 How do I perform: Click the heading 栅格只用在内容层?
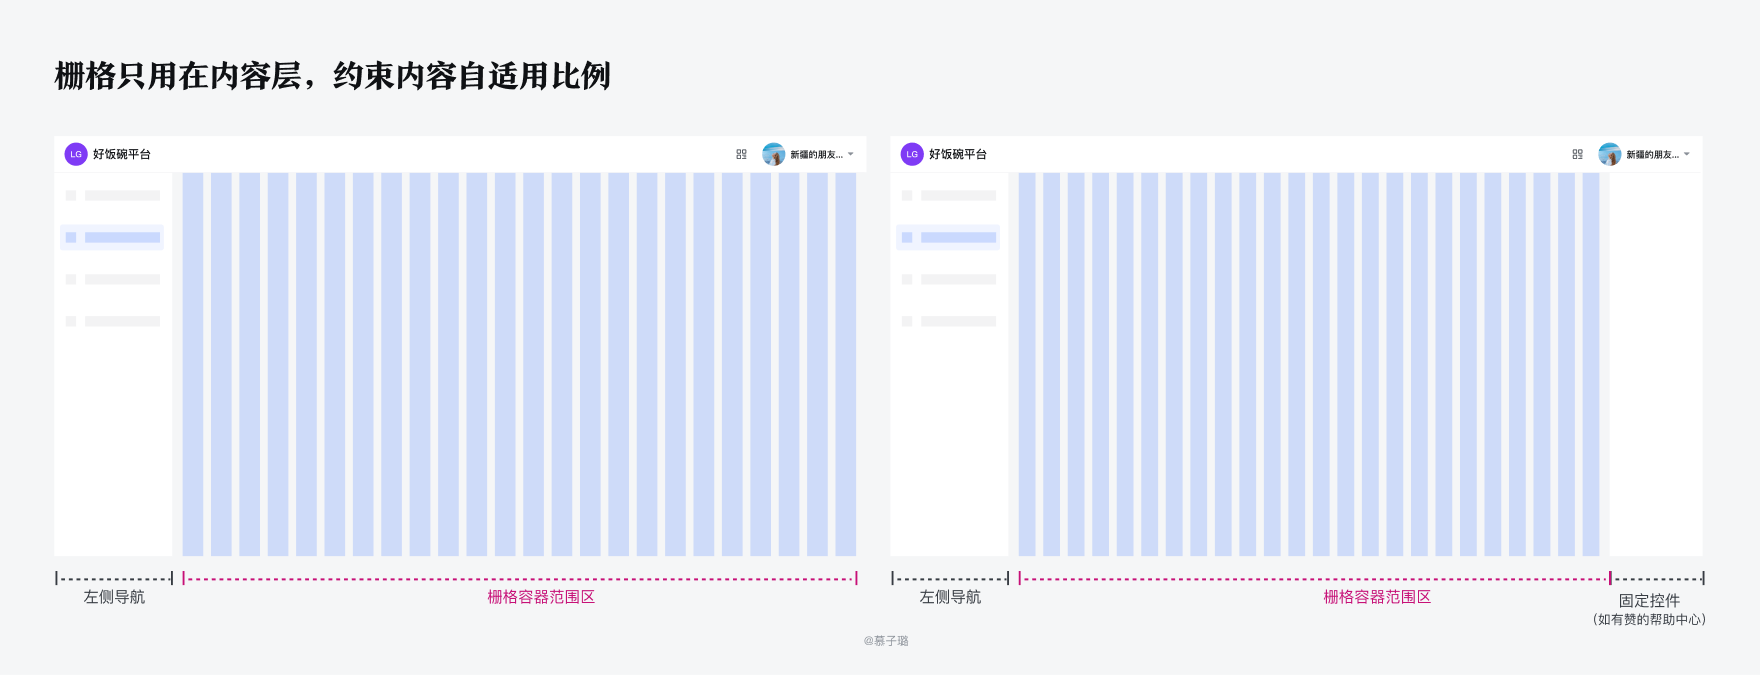(x=177, y=76)
